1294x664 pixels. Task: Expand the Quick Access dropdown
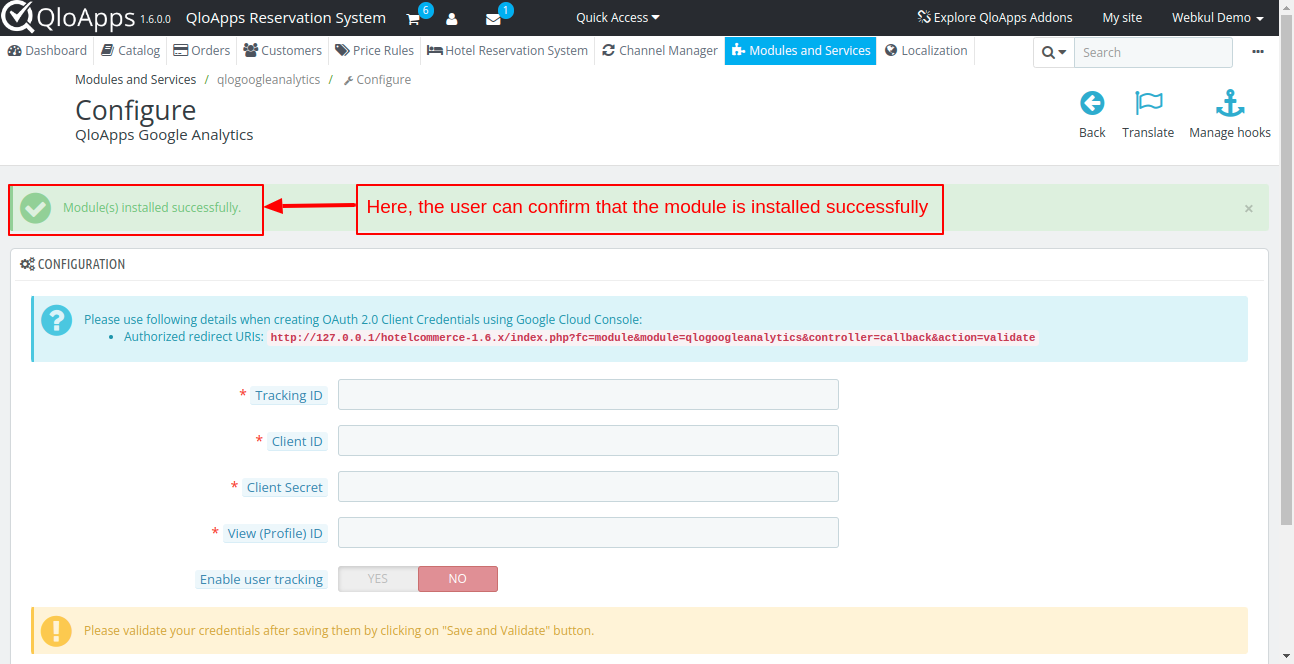point(618,17)
